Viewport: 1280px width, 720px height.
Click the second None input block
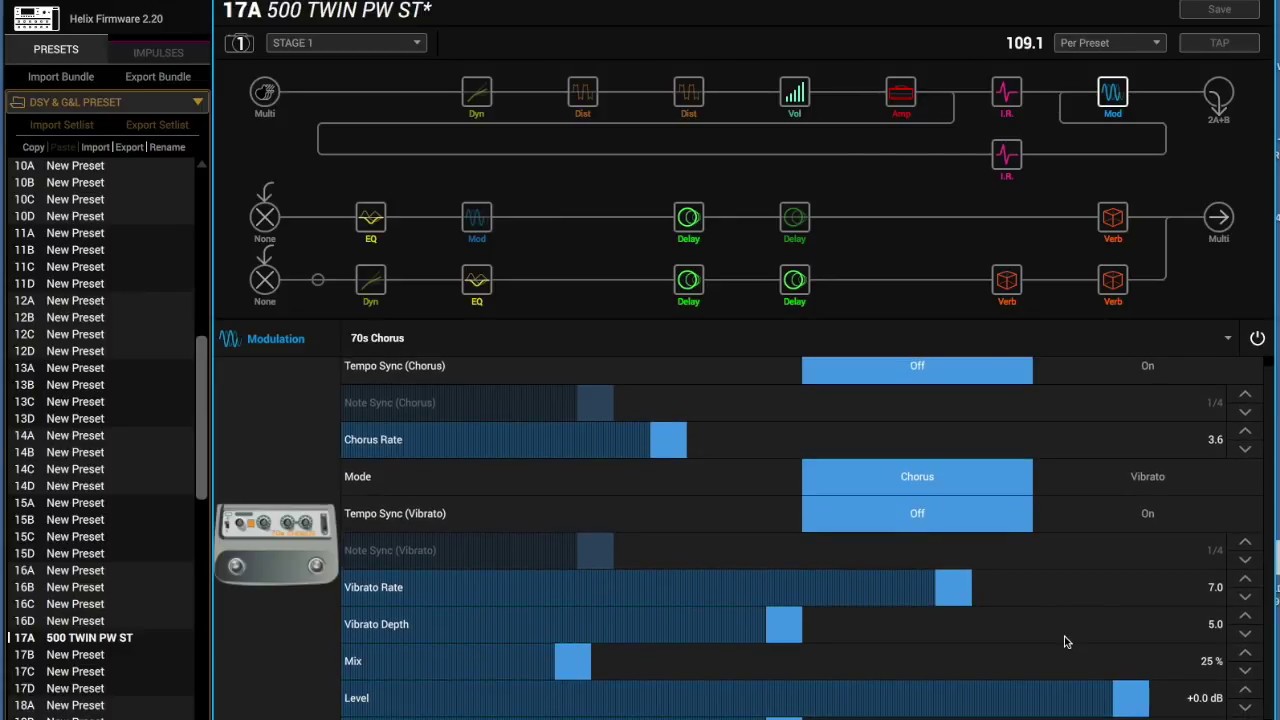(265, 280)
